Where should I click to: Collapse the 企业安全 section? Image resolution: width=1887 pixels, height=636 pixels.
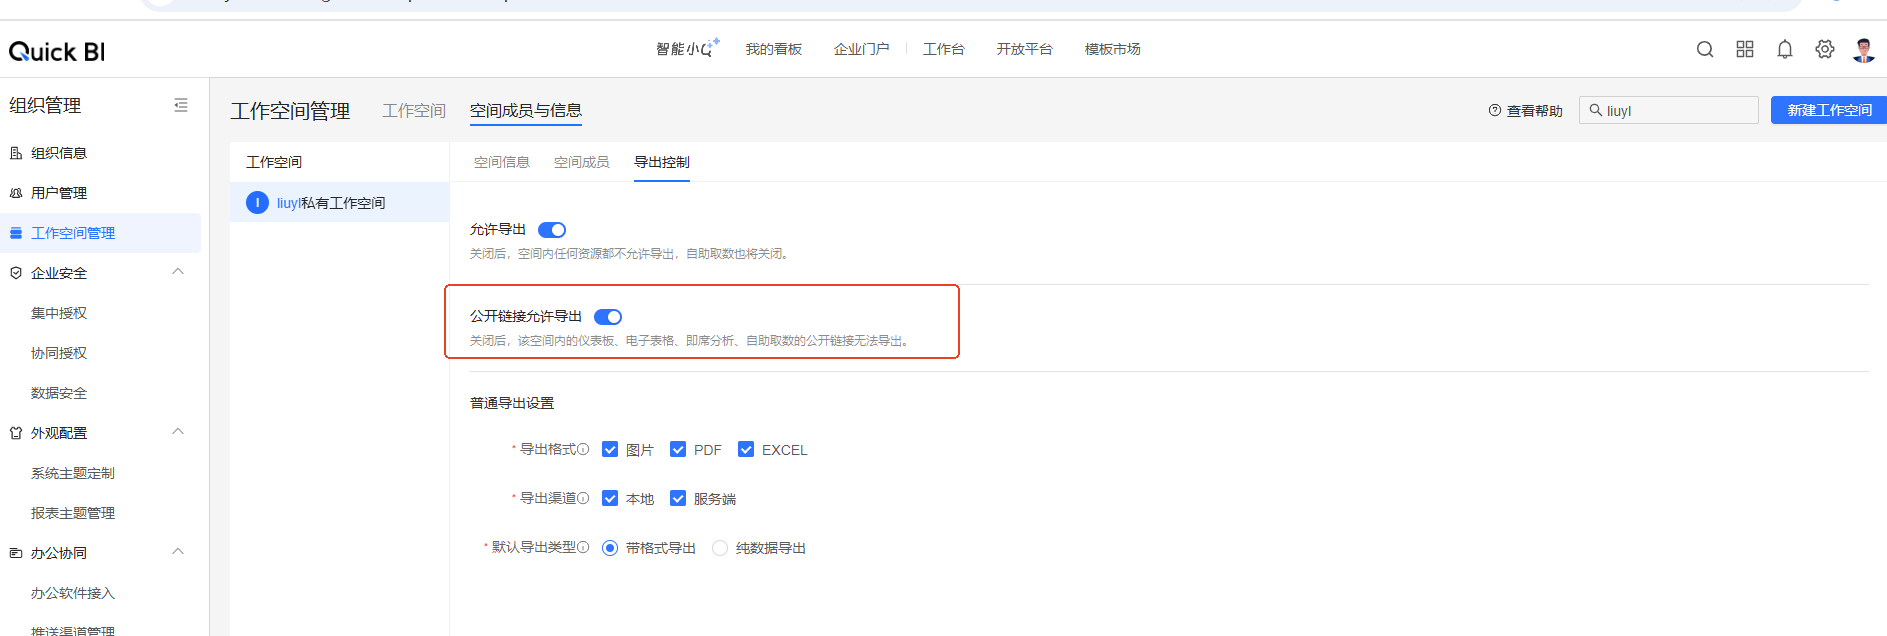(178, 272)
